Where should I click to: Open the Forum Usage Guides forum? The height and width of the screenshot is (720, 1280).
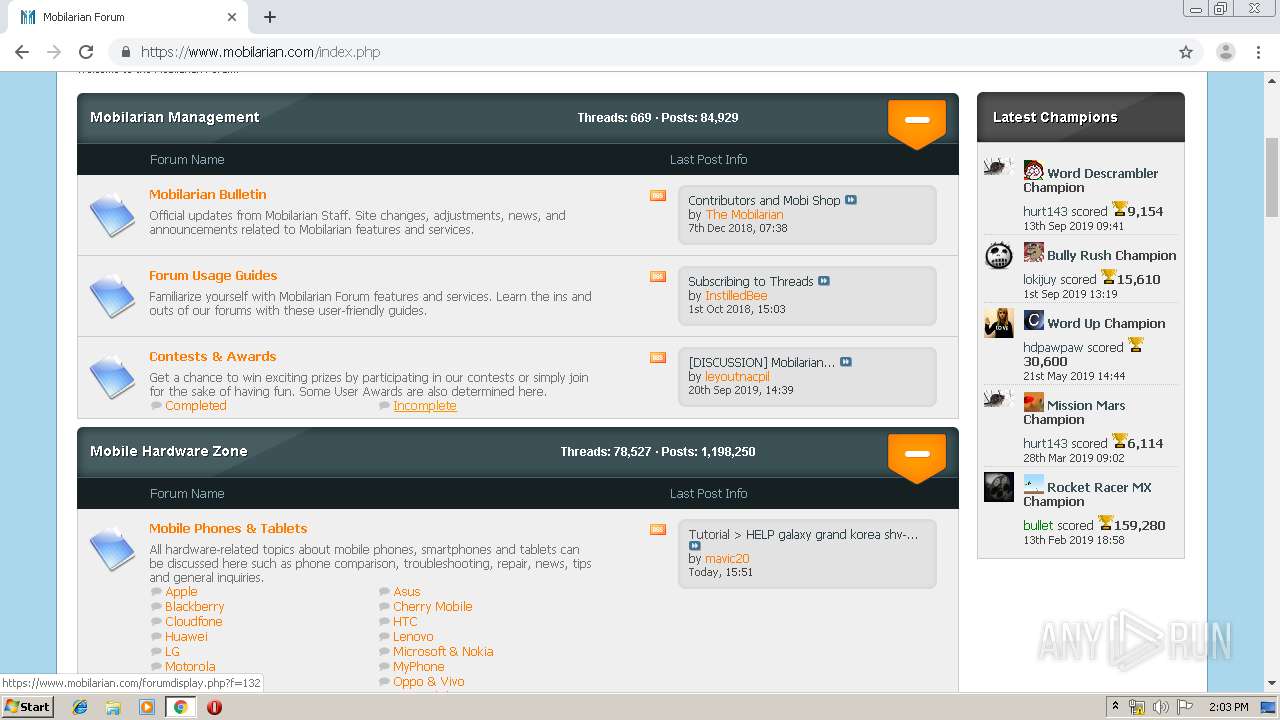coord(213,275)
